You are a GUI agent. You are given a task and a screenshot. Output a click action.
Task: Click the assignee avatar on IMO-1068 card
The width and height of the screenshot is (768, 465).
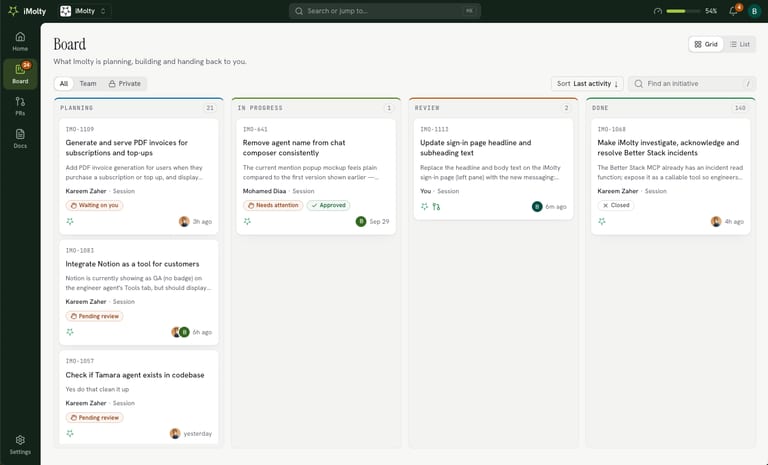point(716,221)
